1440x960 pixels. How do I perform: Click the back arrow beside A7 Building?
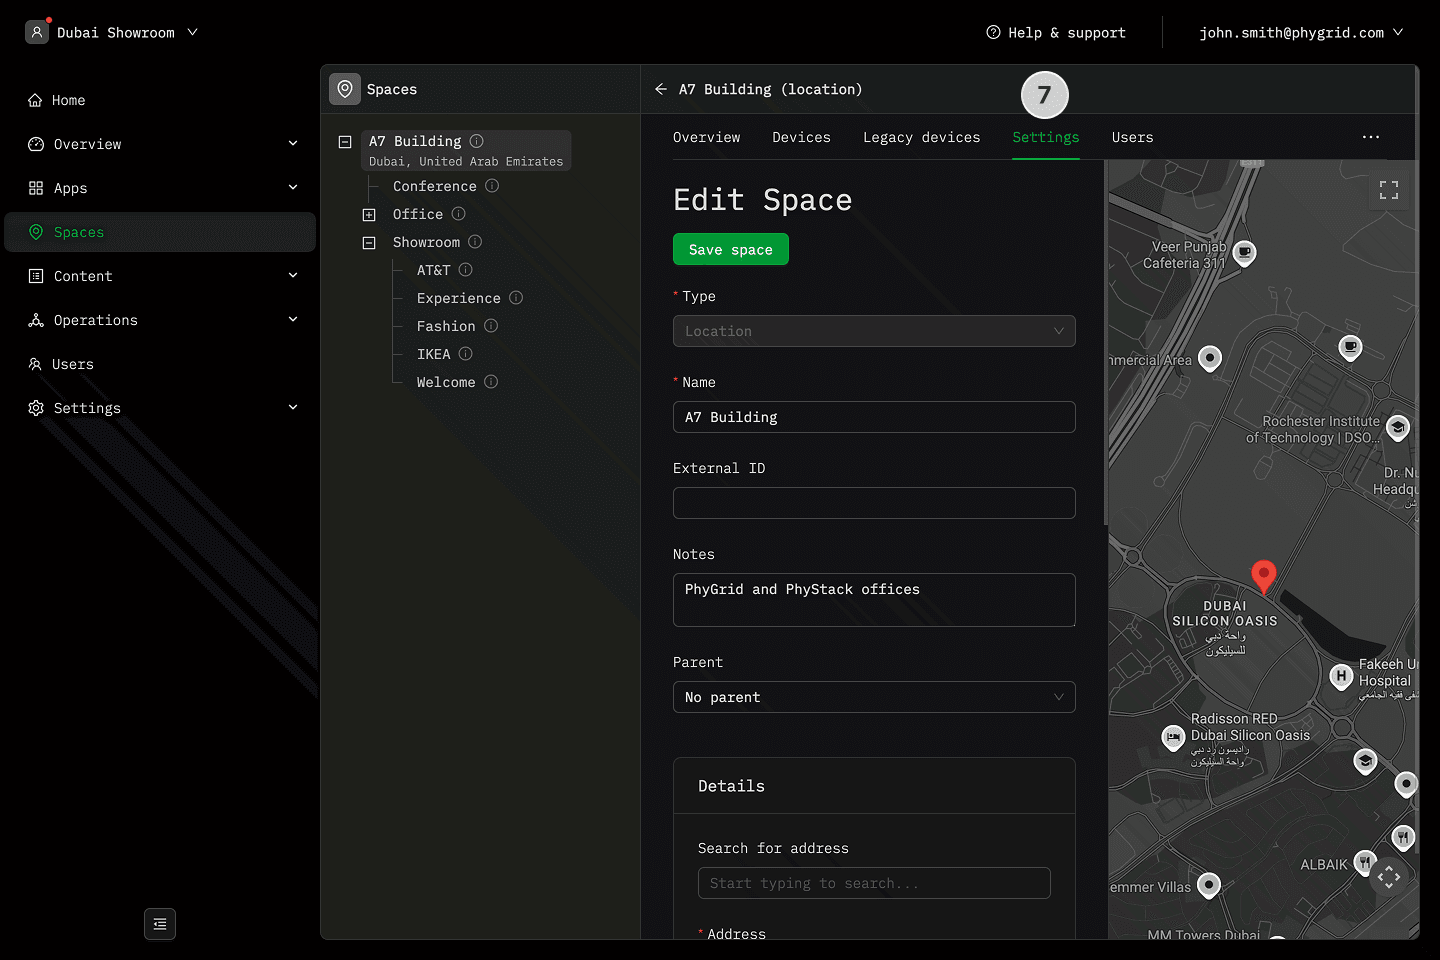[x=661, y=89]
